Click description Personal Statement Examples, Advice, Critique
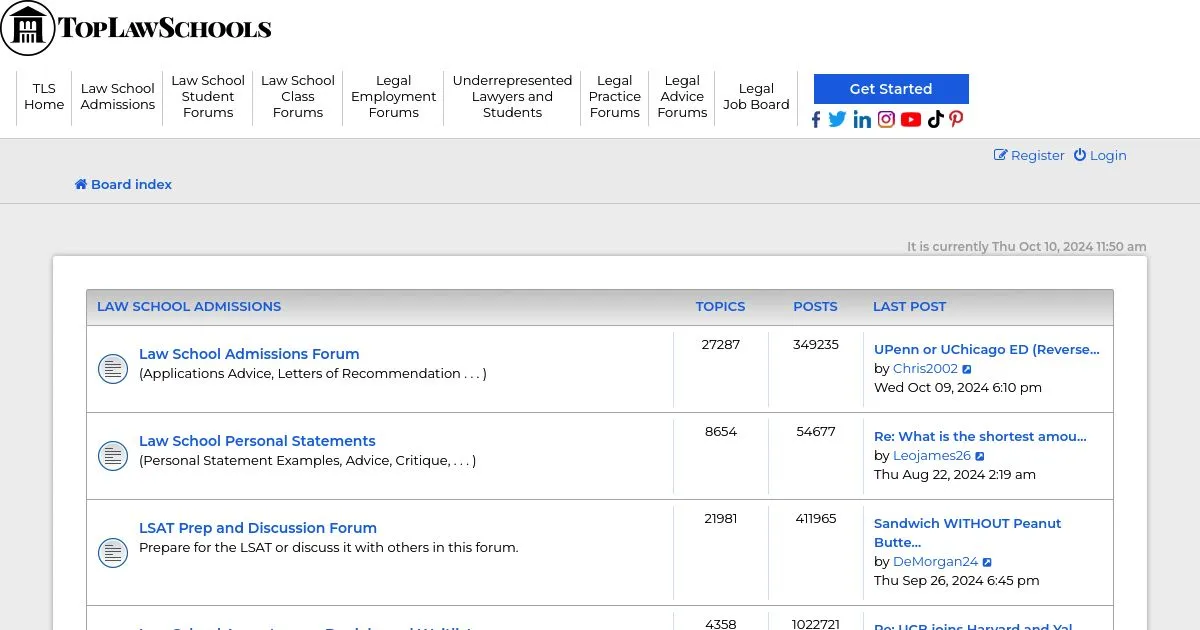 308,461
